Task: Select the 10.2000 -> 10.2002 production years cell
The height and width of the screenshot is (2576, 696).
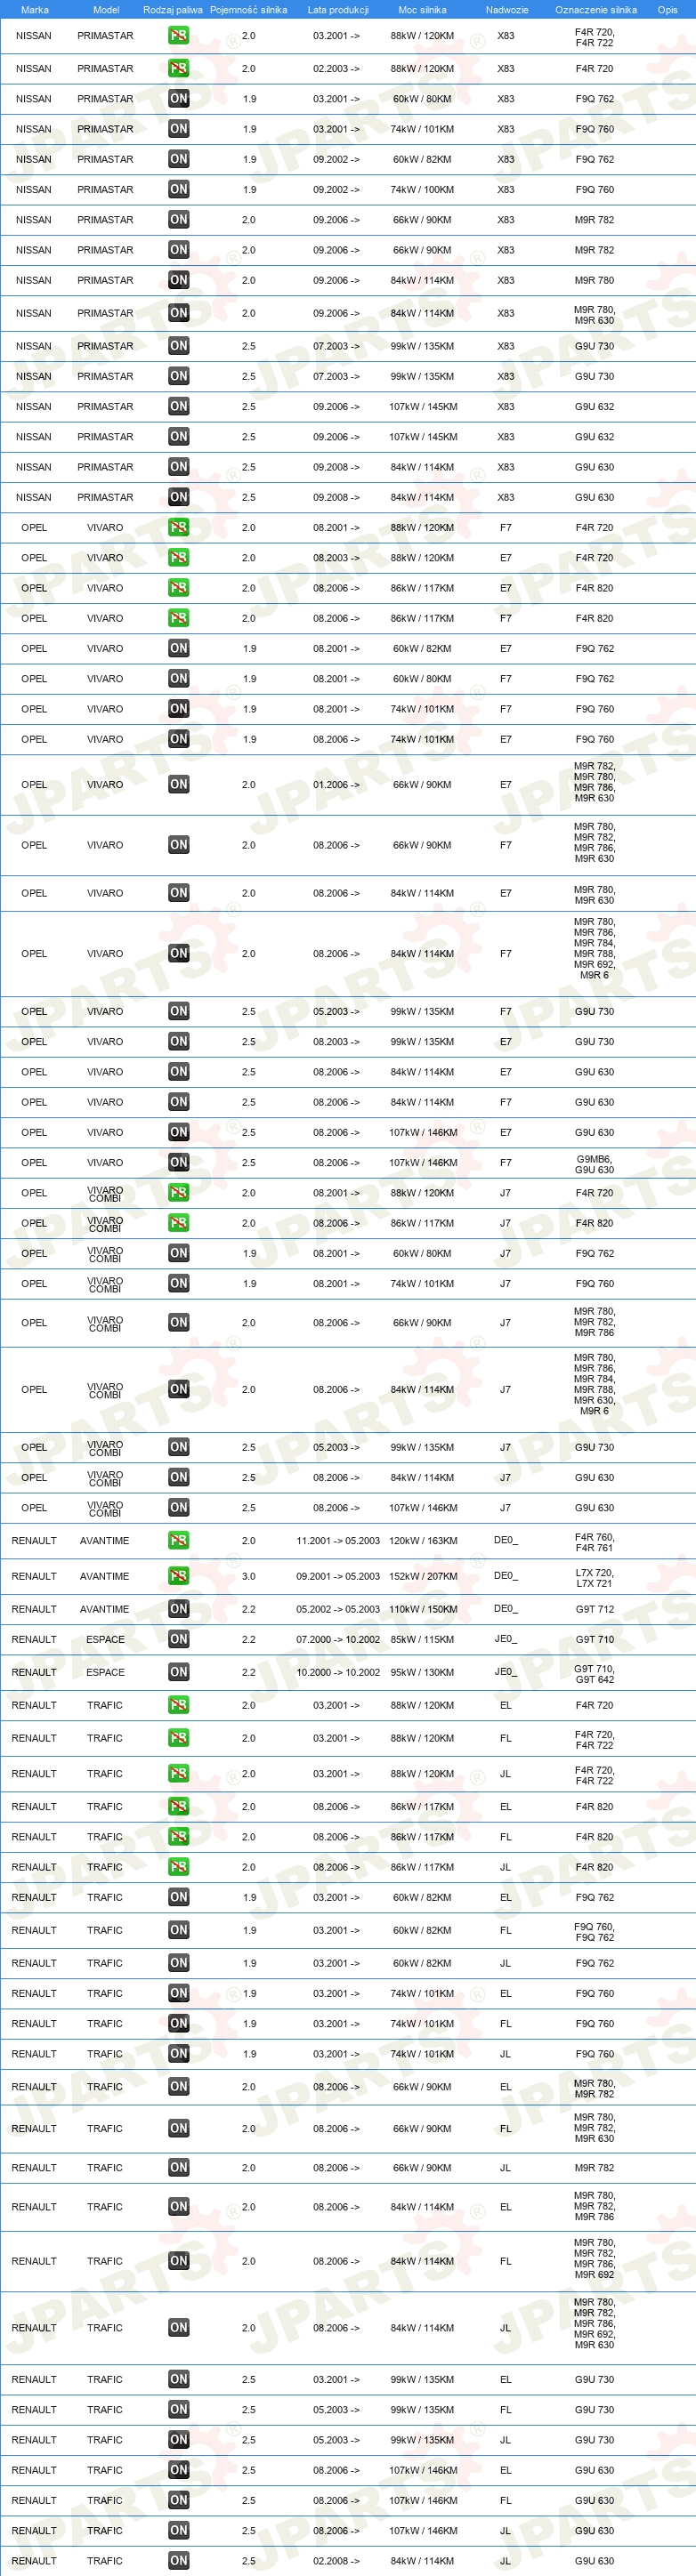Action: point(338,1672)
